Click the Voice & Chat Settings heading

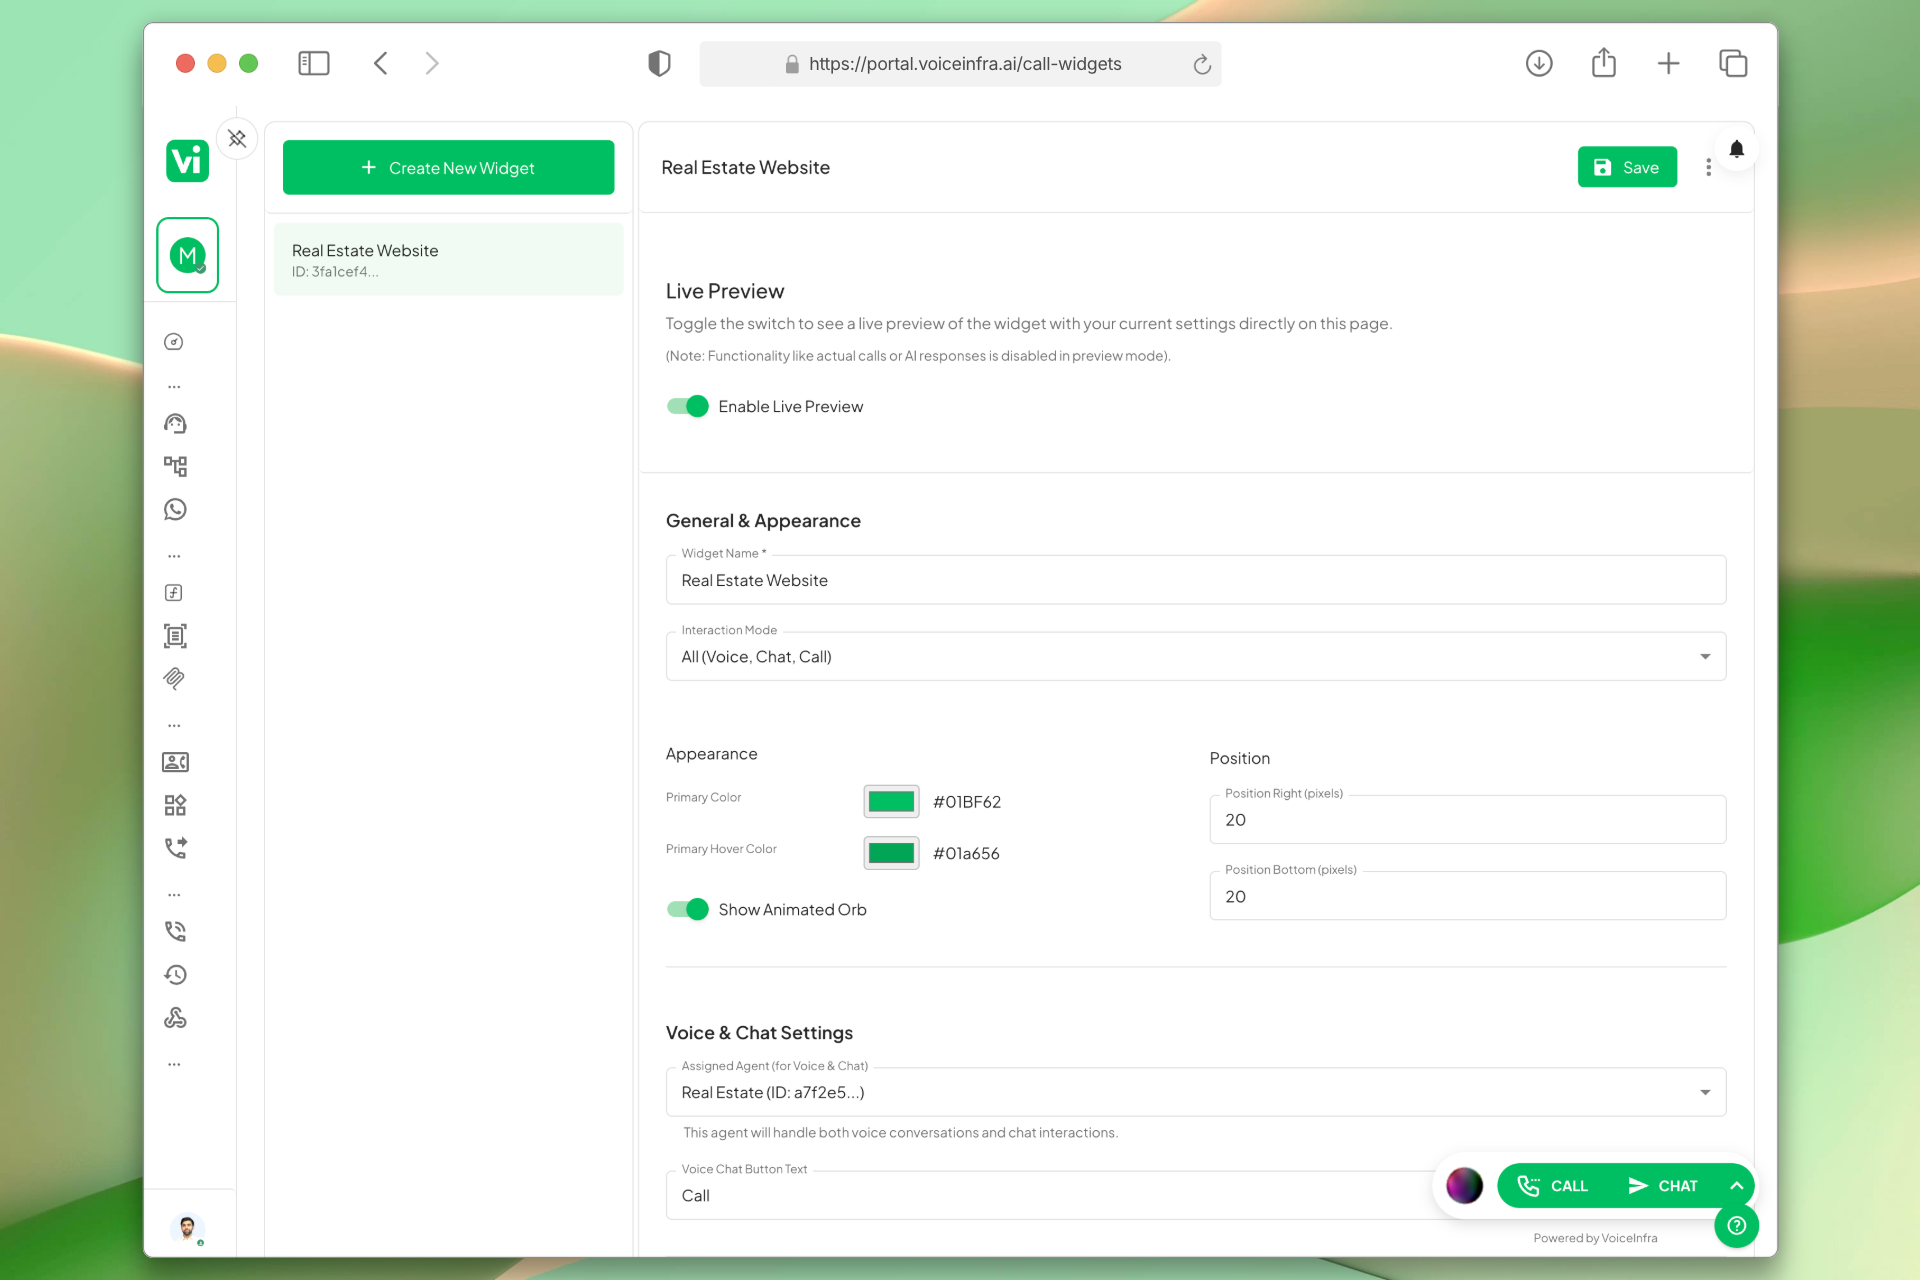759,1033
